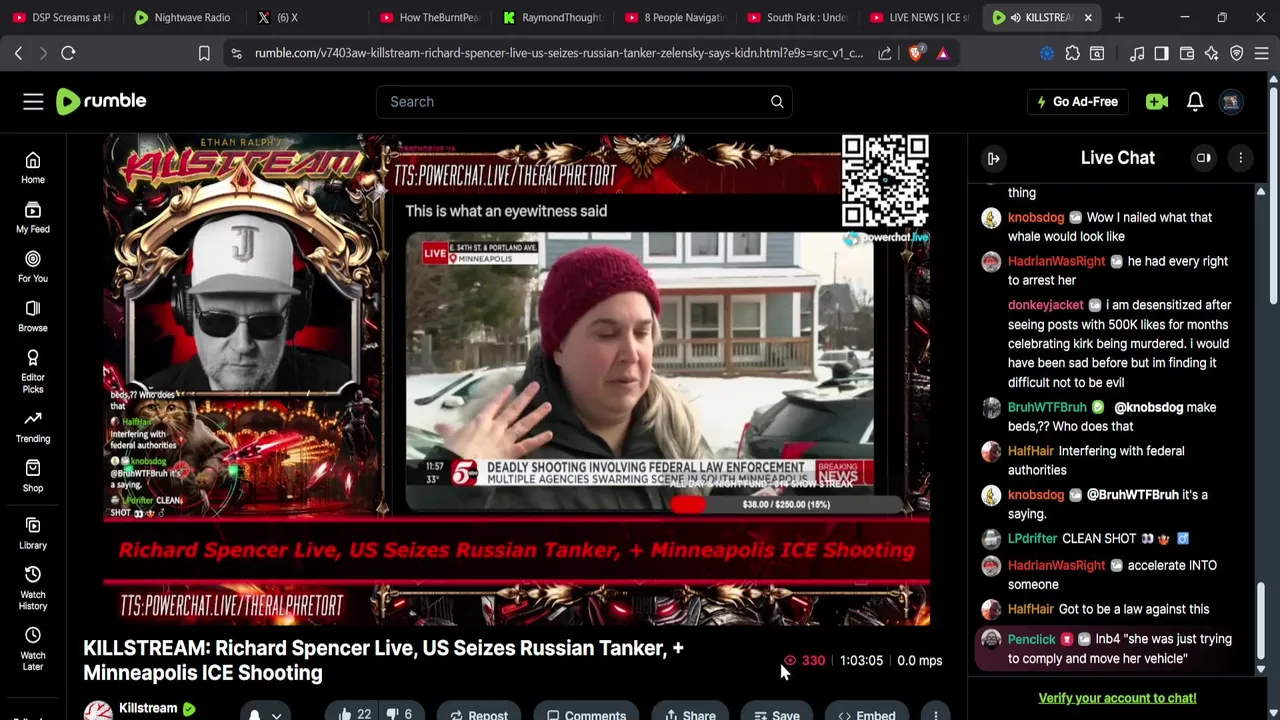This screenshot has width=1280, height=720.
Task: Like the video with thumbs up
Action: 354,714
